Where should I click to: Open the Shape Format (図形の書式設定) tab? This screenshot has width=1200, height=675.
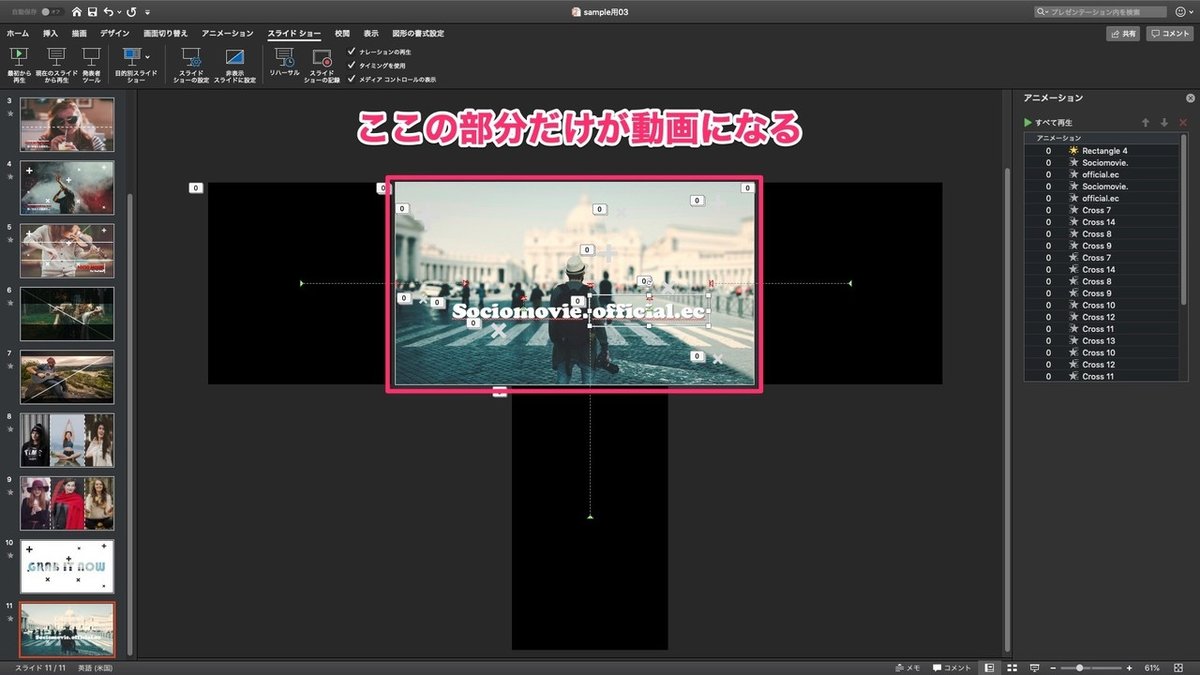(418, 33)
